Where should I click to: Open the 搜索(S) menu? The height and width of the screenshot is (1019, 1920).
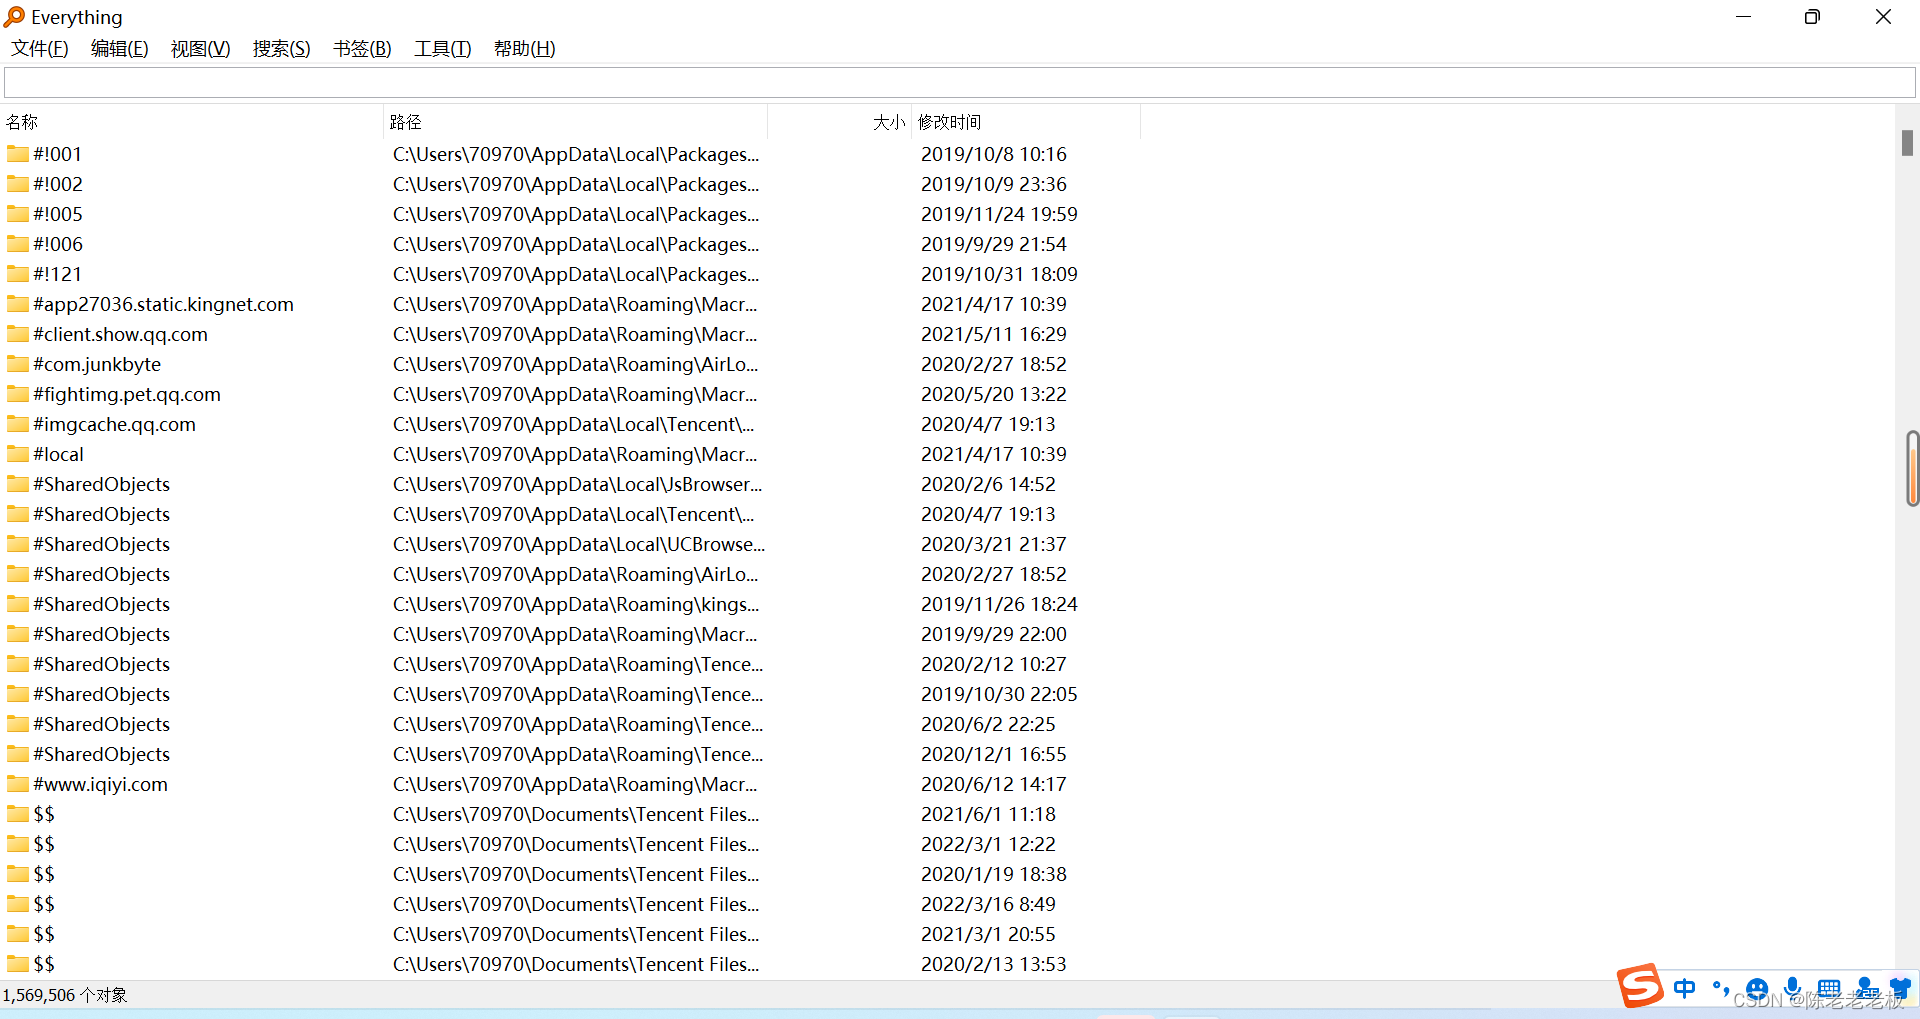(282, 49)
